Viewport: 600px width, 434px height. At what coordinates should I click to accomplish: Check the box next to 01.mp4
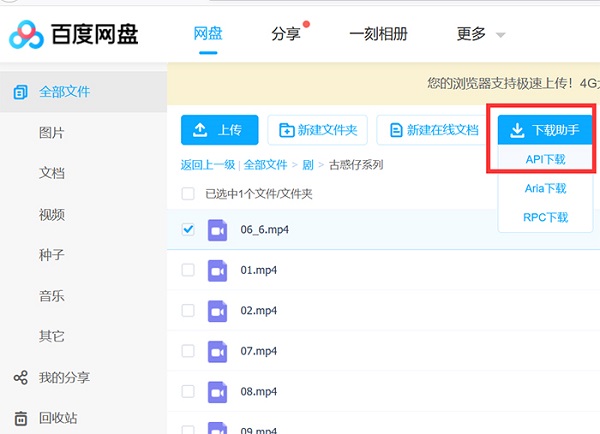(x=188, y=270)
